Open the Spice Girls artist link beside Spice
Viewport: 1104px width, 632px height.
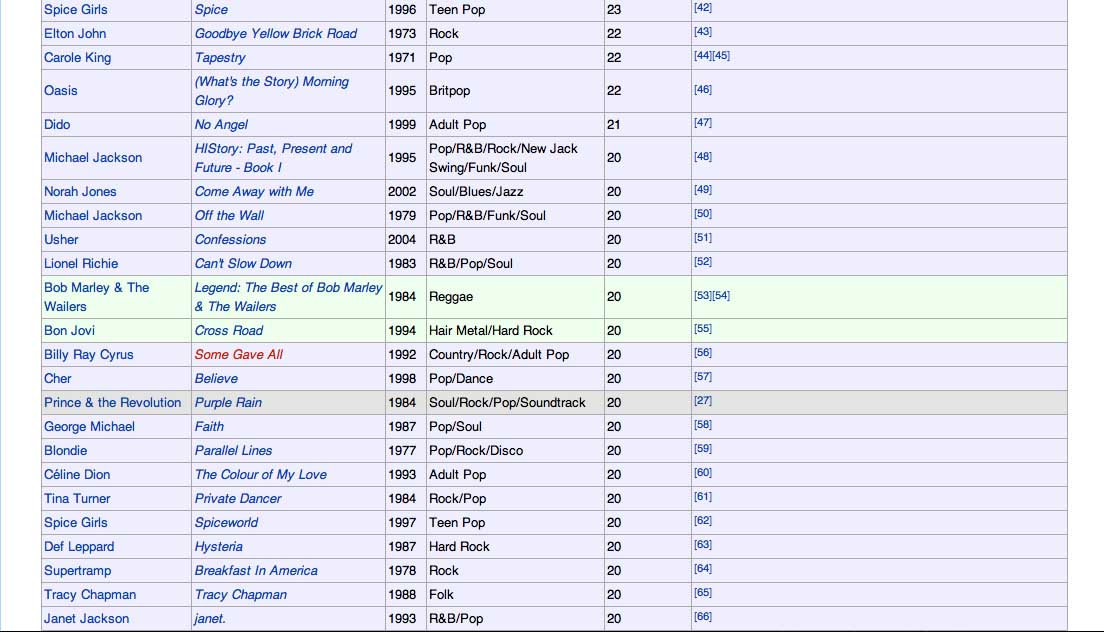(75, 10)
